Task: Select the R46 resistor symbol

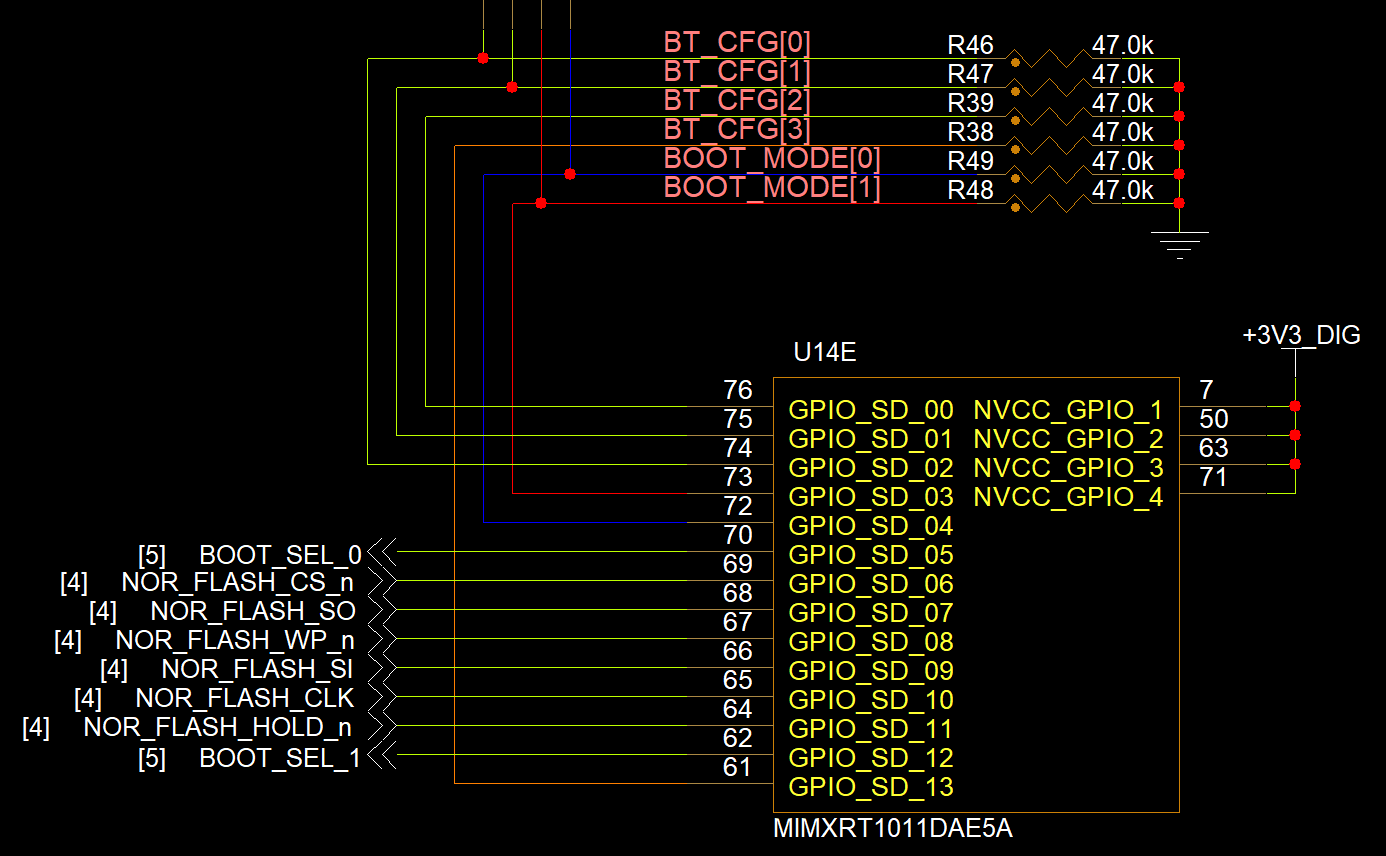Action: pyautogui.click(x=1049, y=59)
